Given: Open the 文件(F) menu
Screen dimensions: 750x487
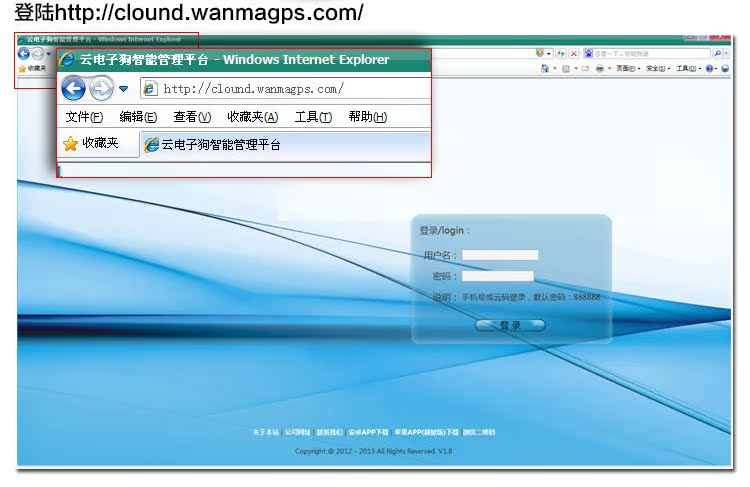Looking at the screenshot, I should [84, 117].
